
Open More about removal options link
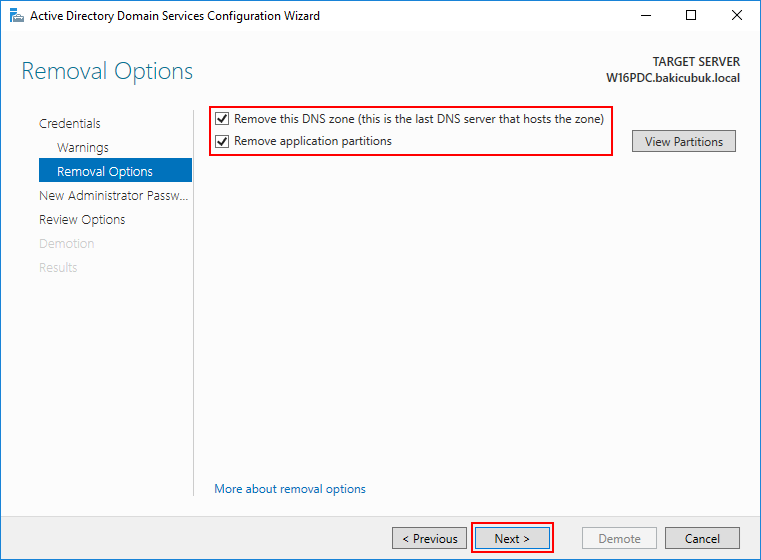[x=290, y=489]
